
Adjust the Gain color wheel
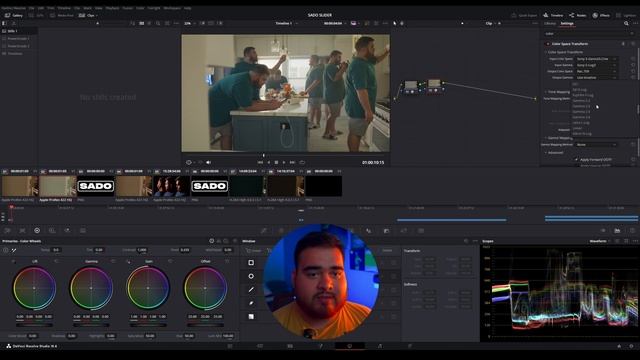148,288
